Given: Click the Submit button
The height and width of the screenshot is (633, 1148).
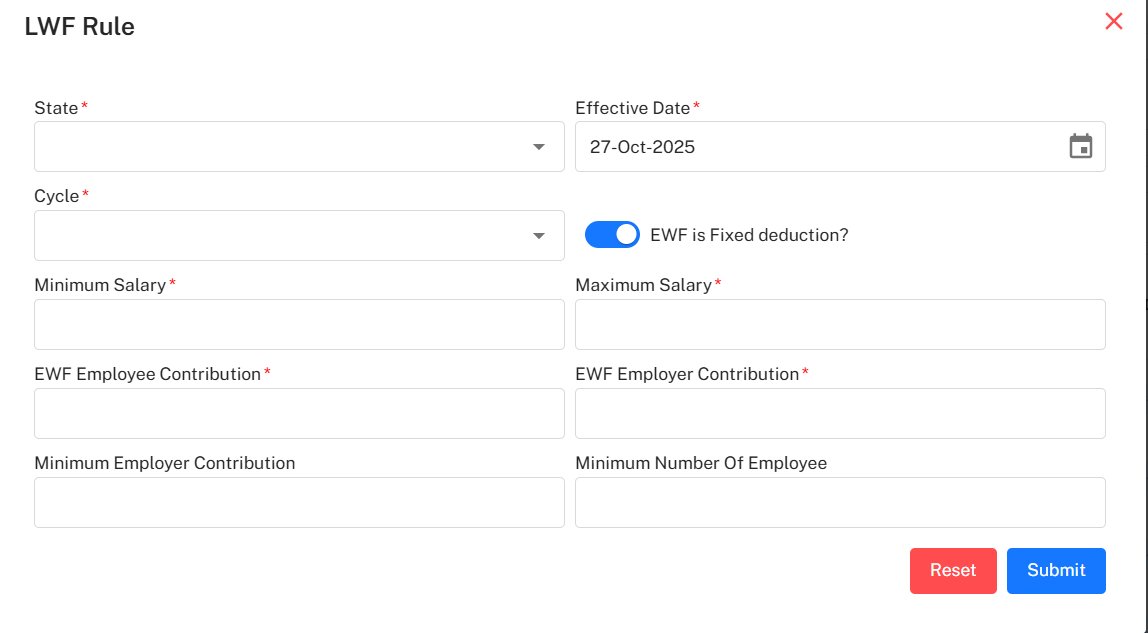Looking at the screenshot, I should point(1055,570).
